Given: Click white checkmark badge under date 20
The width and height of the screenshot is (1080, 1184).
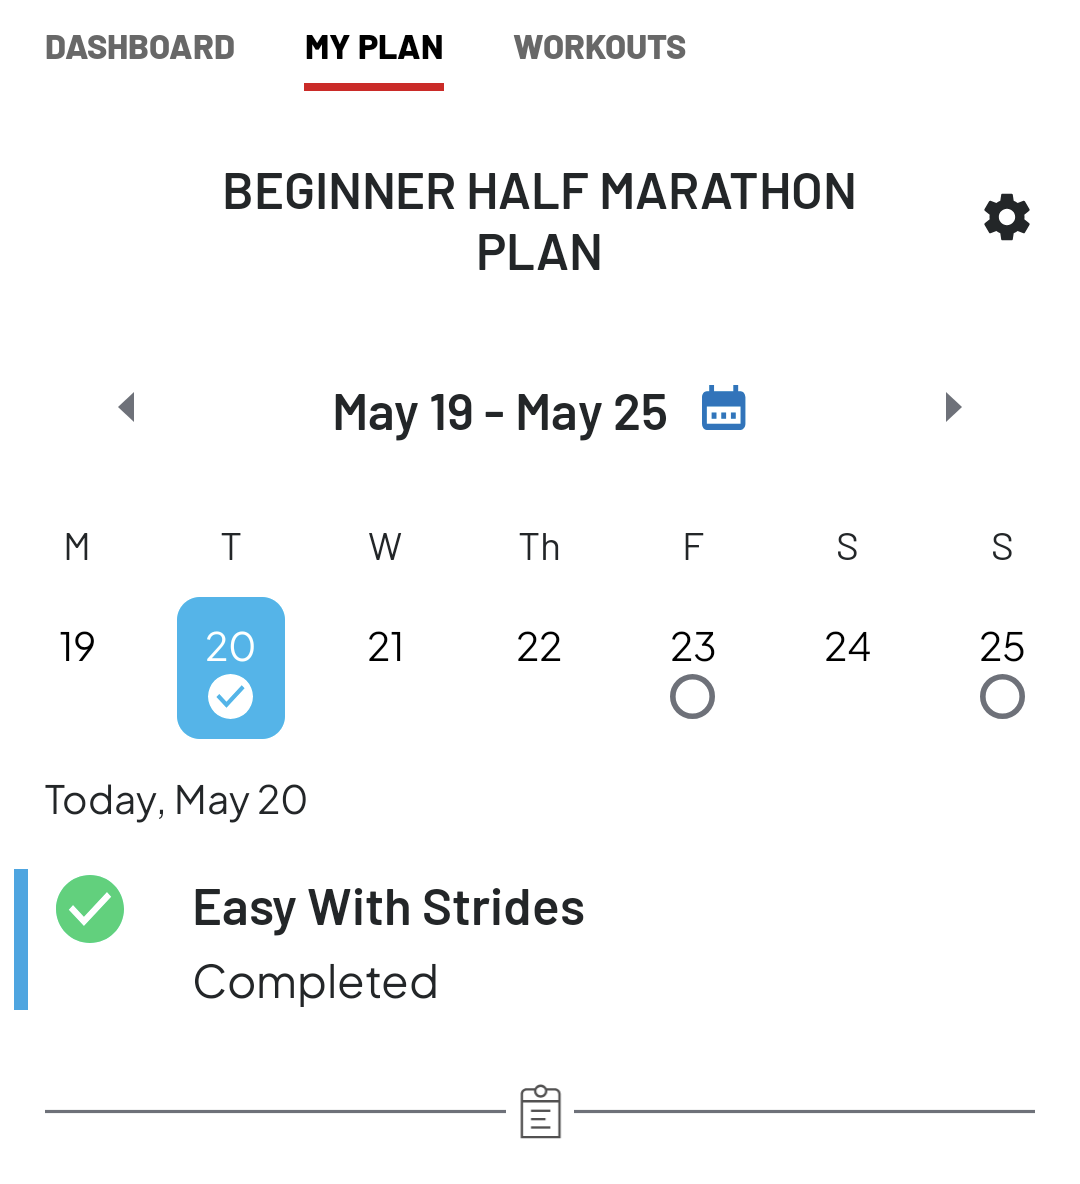Looking at the screenshot, I should 230,696.
